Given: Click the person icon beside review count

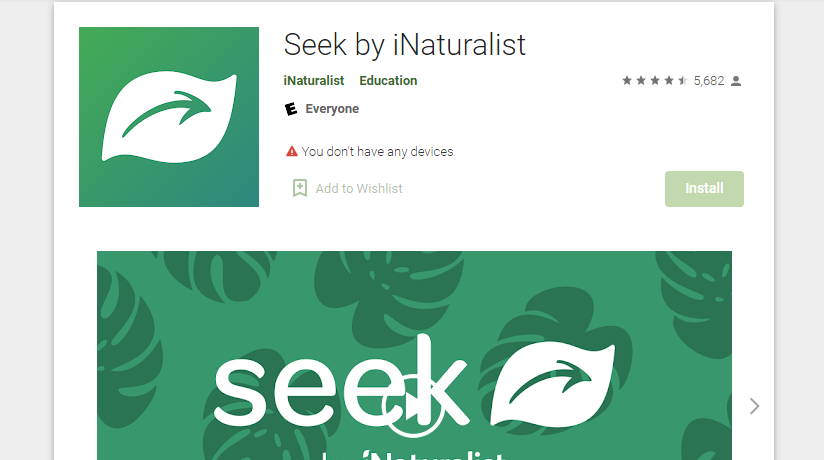Looking at the screenshot, I should (736, 81).
